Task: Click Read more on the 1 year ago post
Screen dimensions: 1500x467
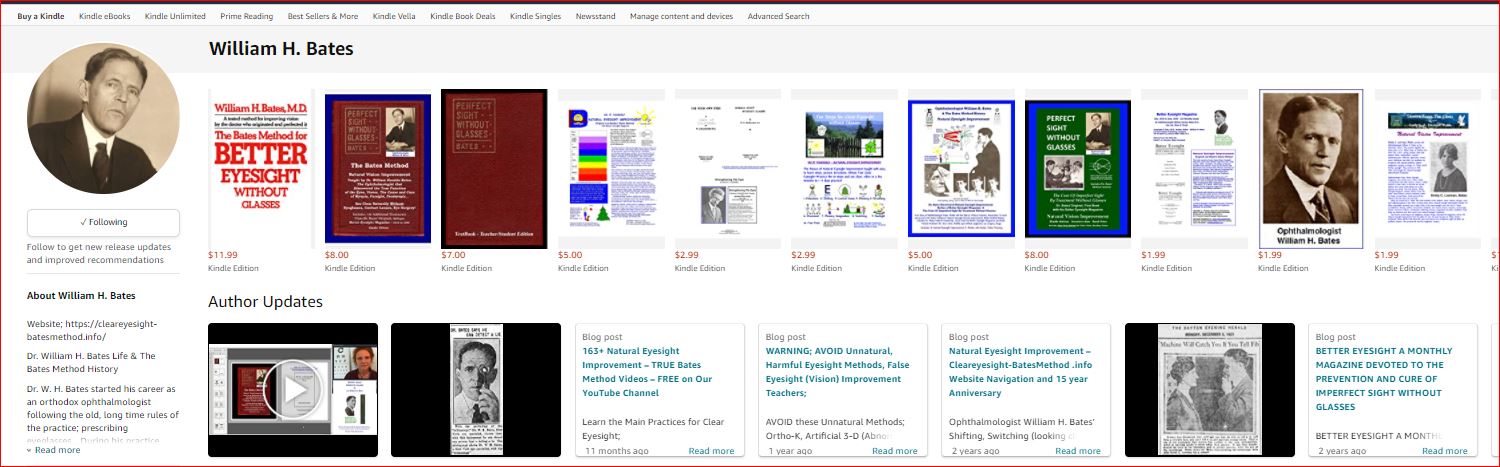Action: click(894, 451)
